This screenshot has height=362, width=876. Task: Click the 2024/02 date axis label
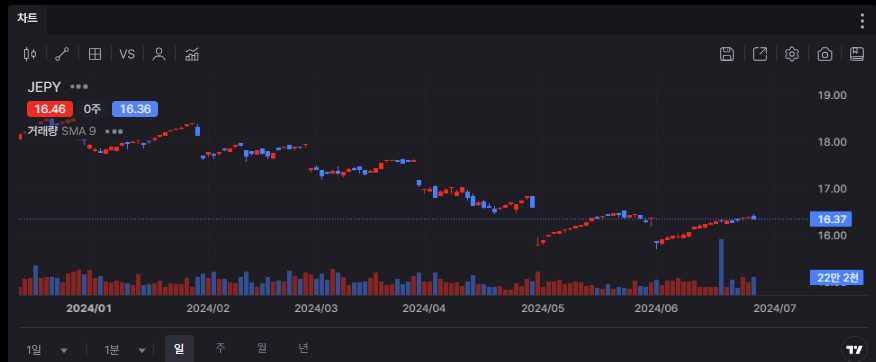(208, 308)
